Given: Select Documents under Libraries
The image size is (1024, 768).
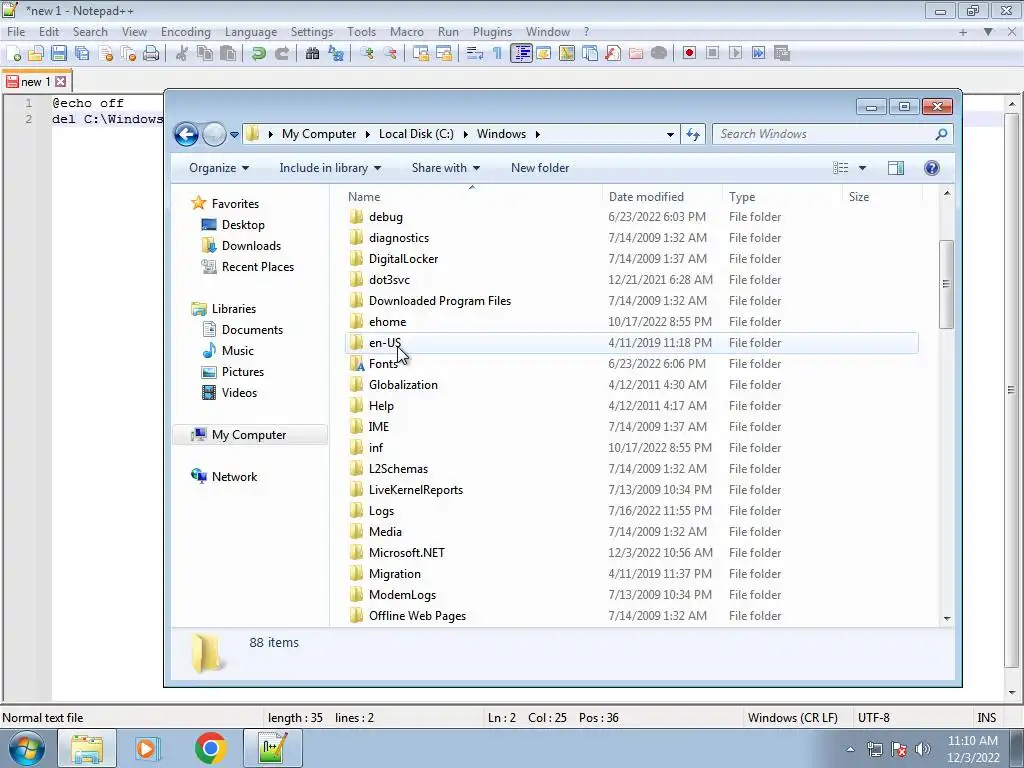Looking at the screenshot, I should pos(252,330).
